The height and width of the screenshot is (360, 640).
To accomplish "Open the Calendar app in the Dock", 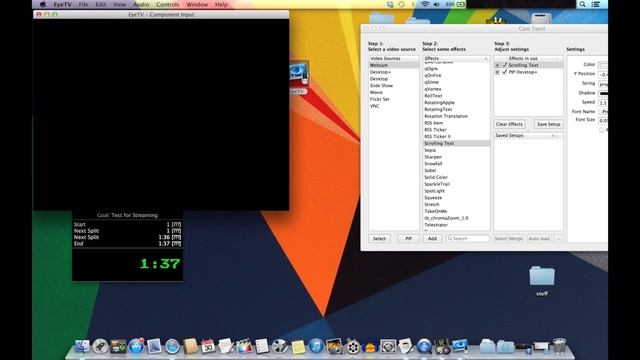I will [x=208, y=347].
